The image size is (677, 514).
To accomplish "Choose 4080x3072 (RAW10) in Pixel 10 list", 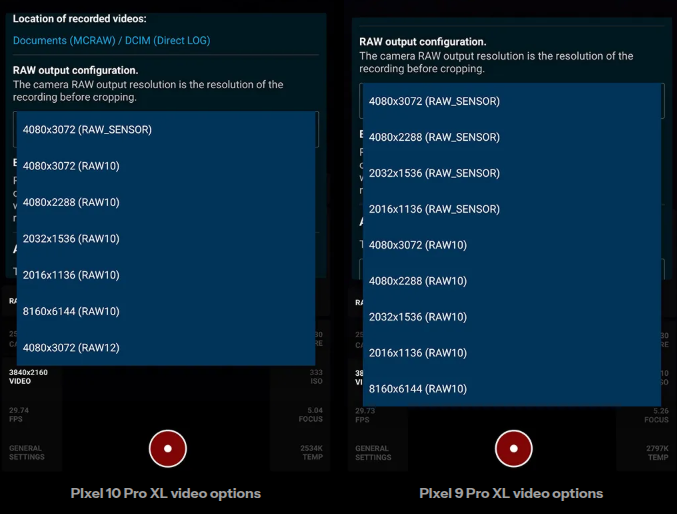I will pos(166,166).
